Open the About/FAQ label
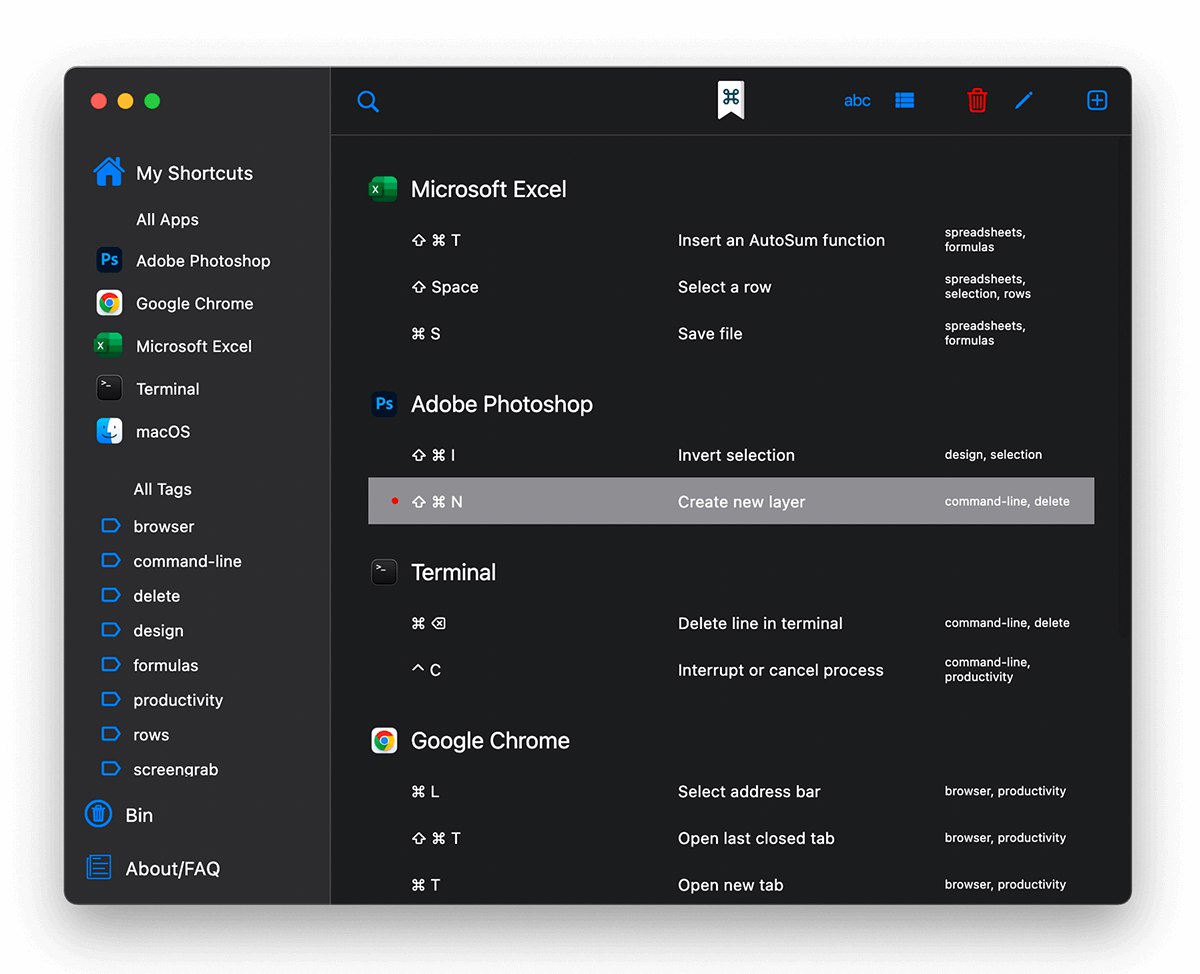 tap(173, 869)
